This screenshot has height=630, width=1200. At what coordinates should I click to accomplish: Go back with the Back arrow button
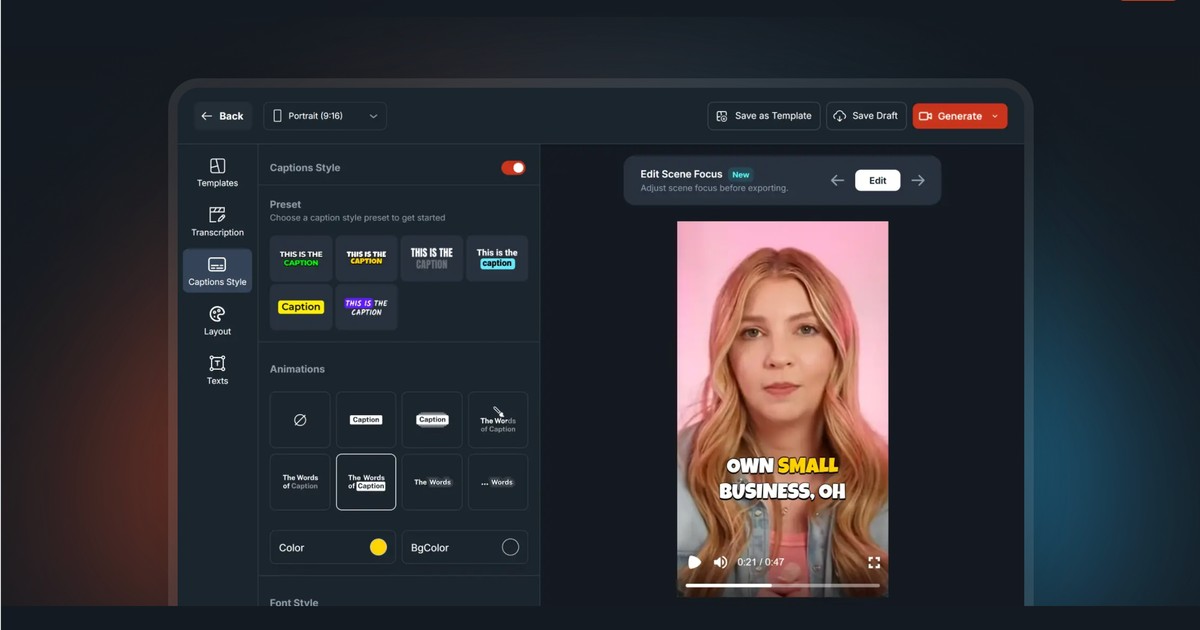(x=222, y=116)
